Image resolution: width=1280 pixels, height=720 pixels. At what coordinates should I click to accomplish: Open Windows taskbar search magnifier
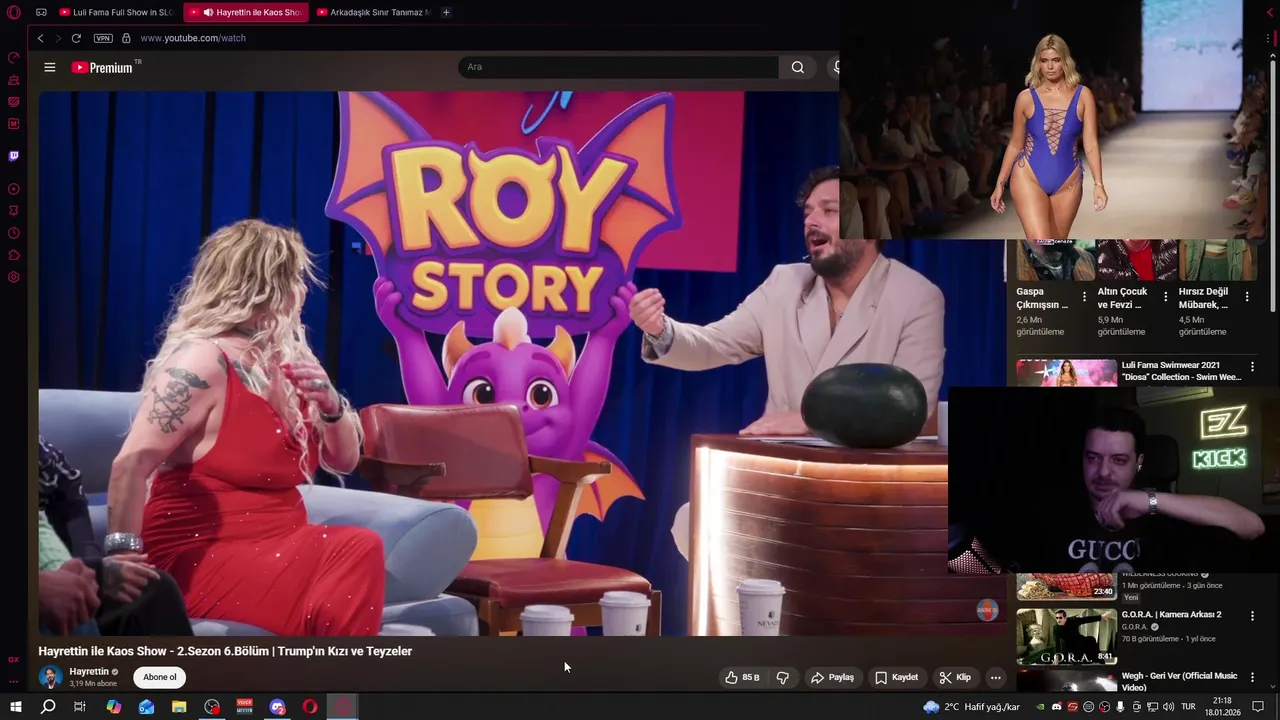[48, 707]
